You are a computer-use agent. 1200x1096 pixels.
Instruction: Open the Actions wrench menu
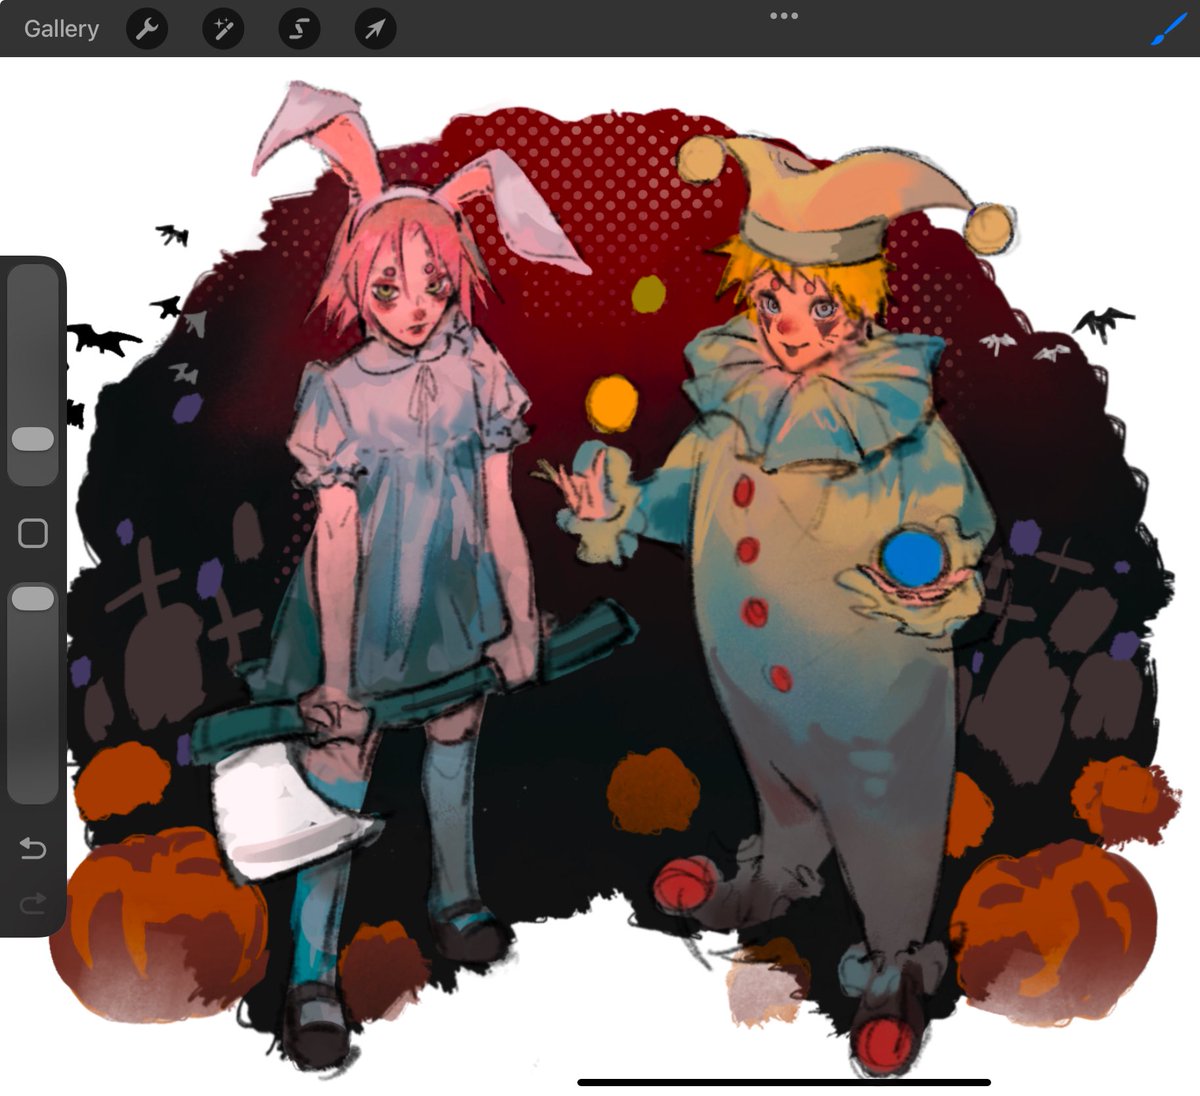pyautogui.click(x=147, y=29)
